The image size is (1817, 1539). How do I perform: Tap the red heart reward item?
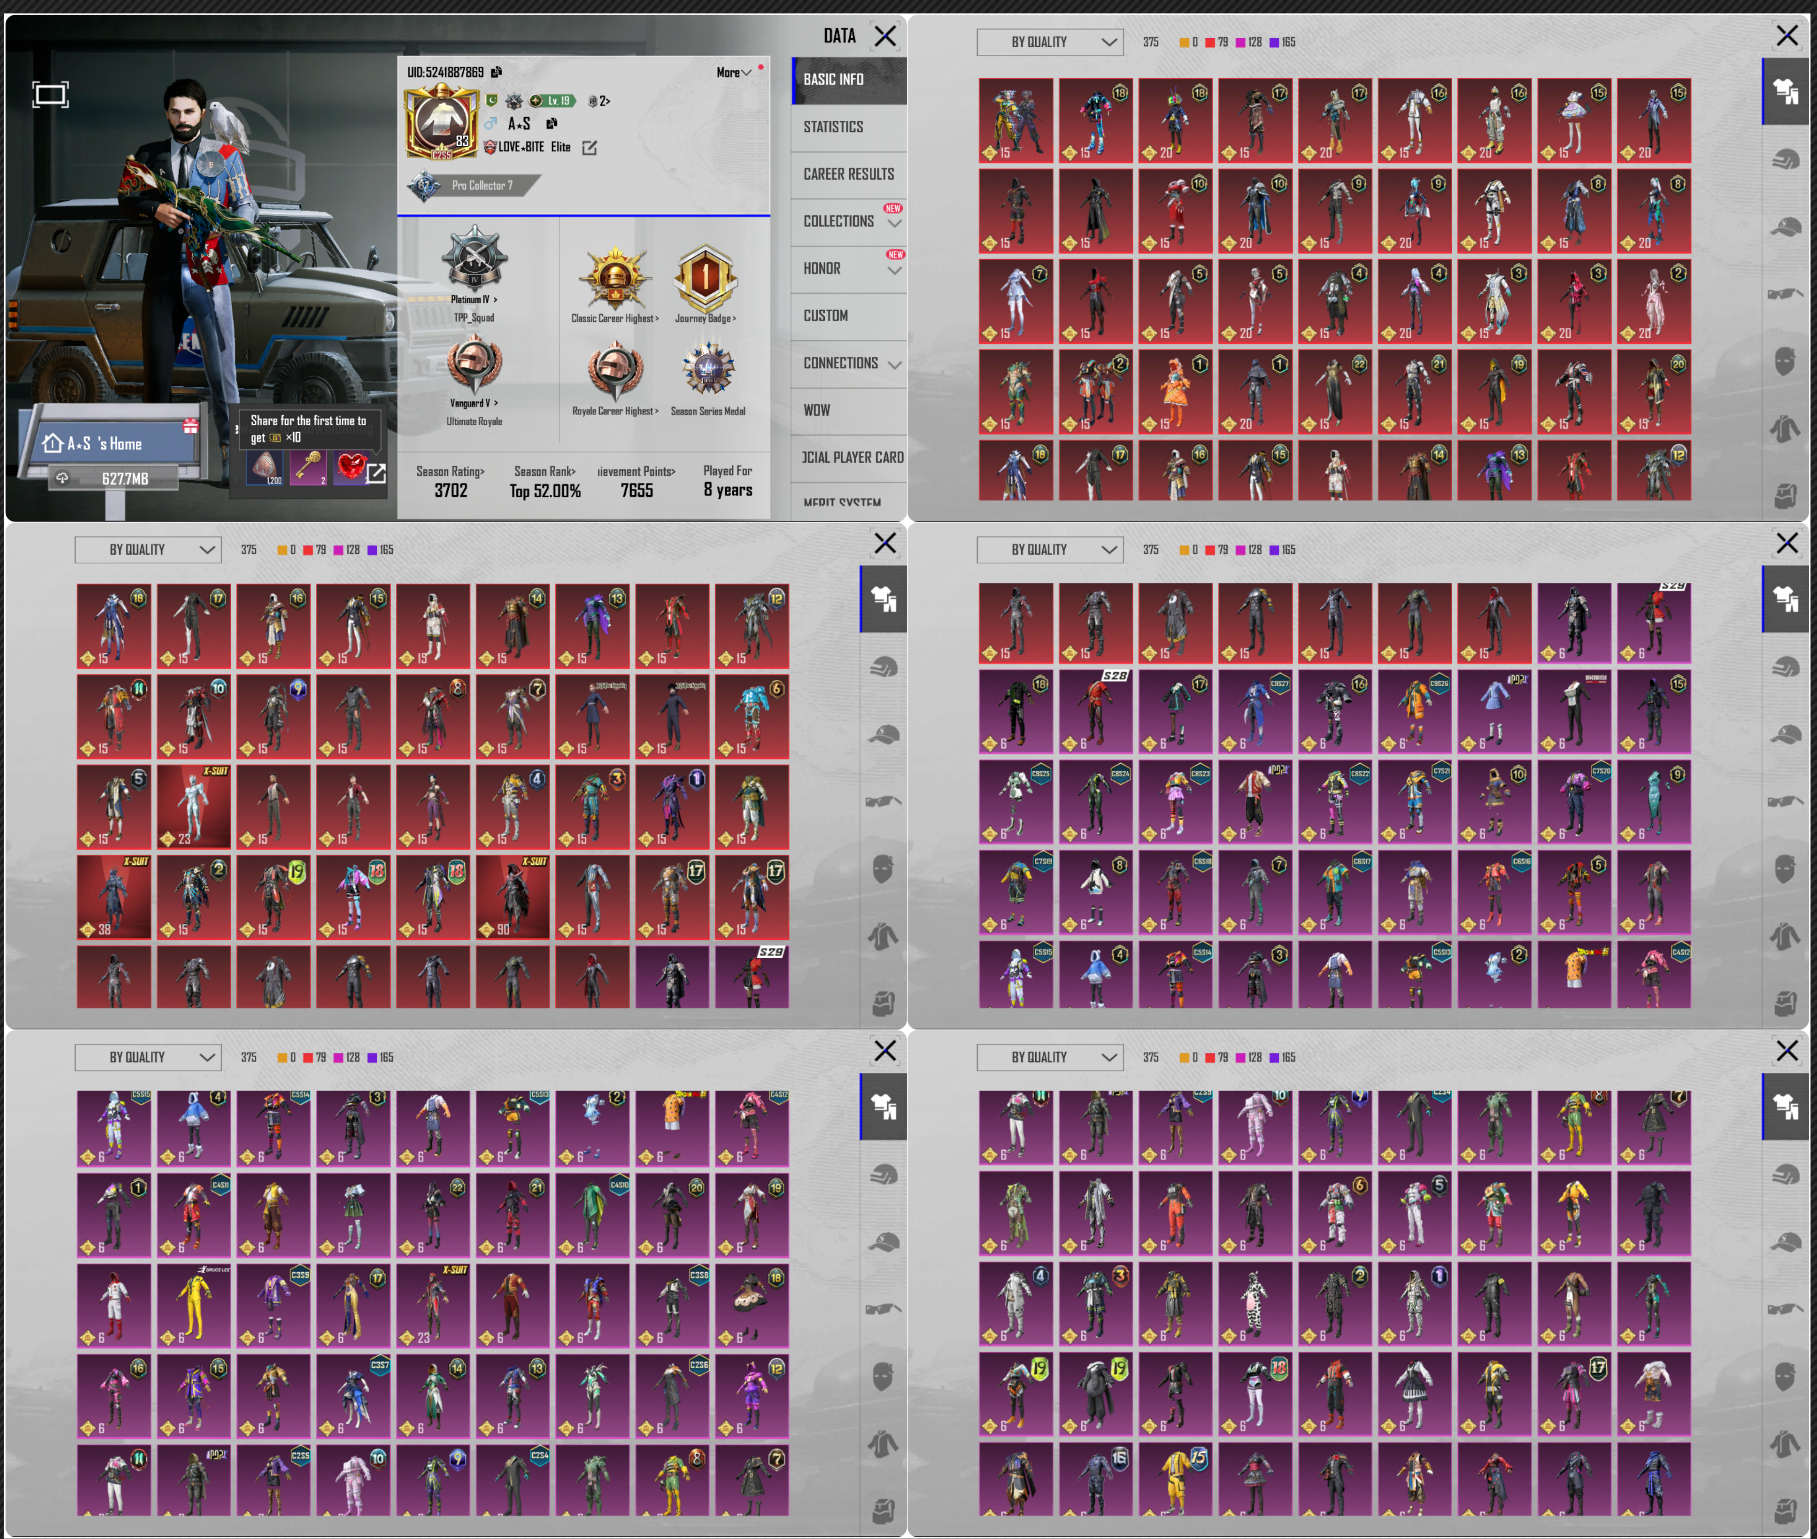[350, 467]
